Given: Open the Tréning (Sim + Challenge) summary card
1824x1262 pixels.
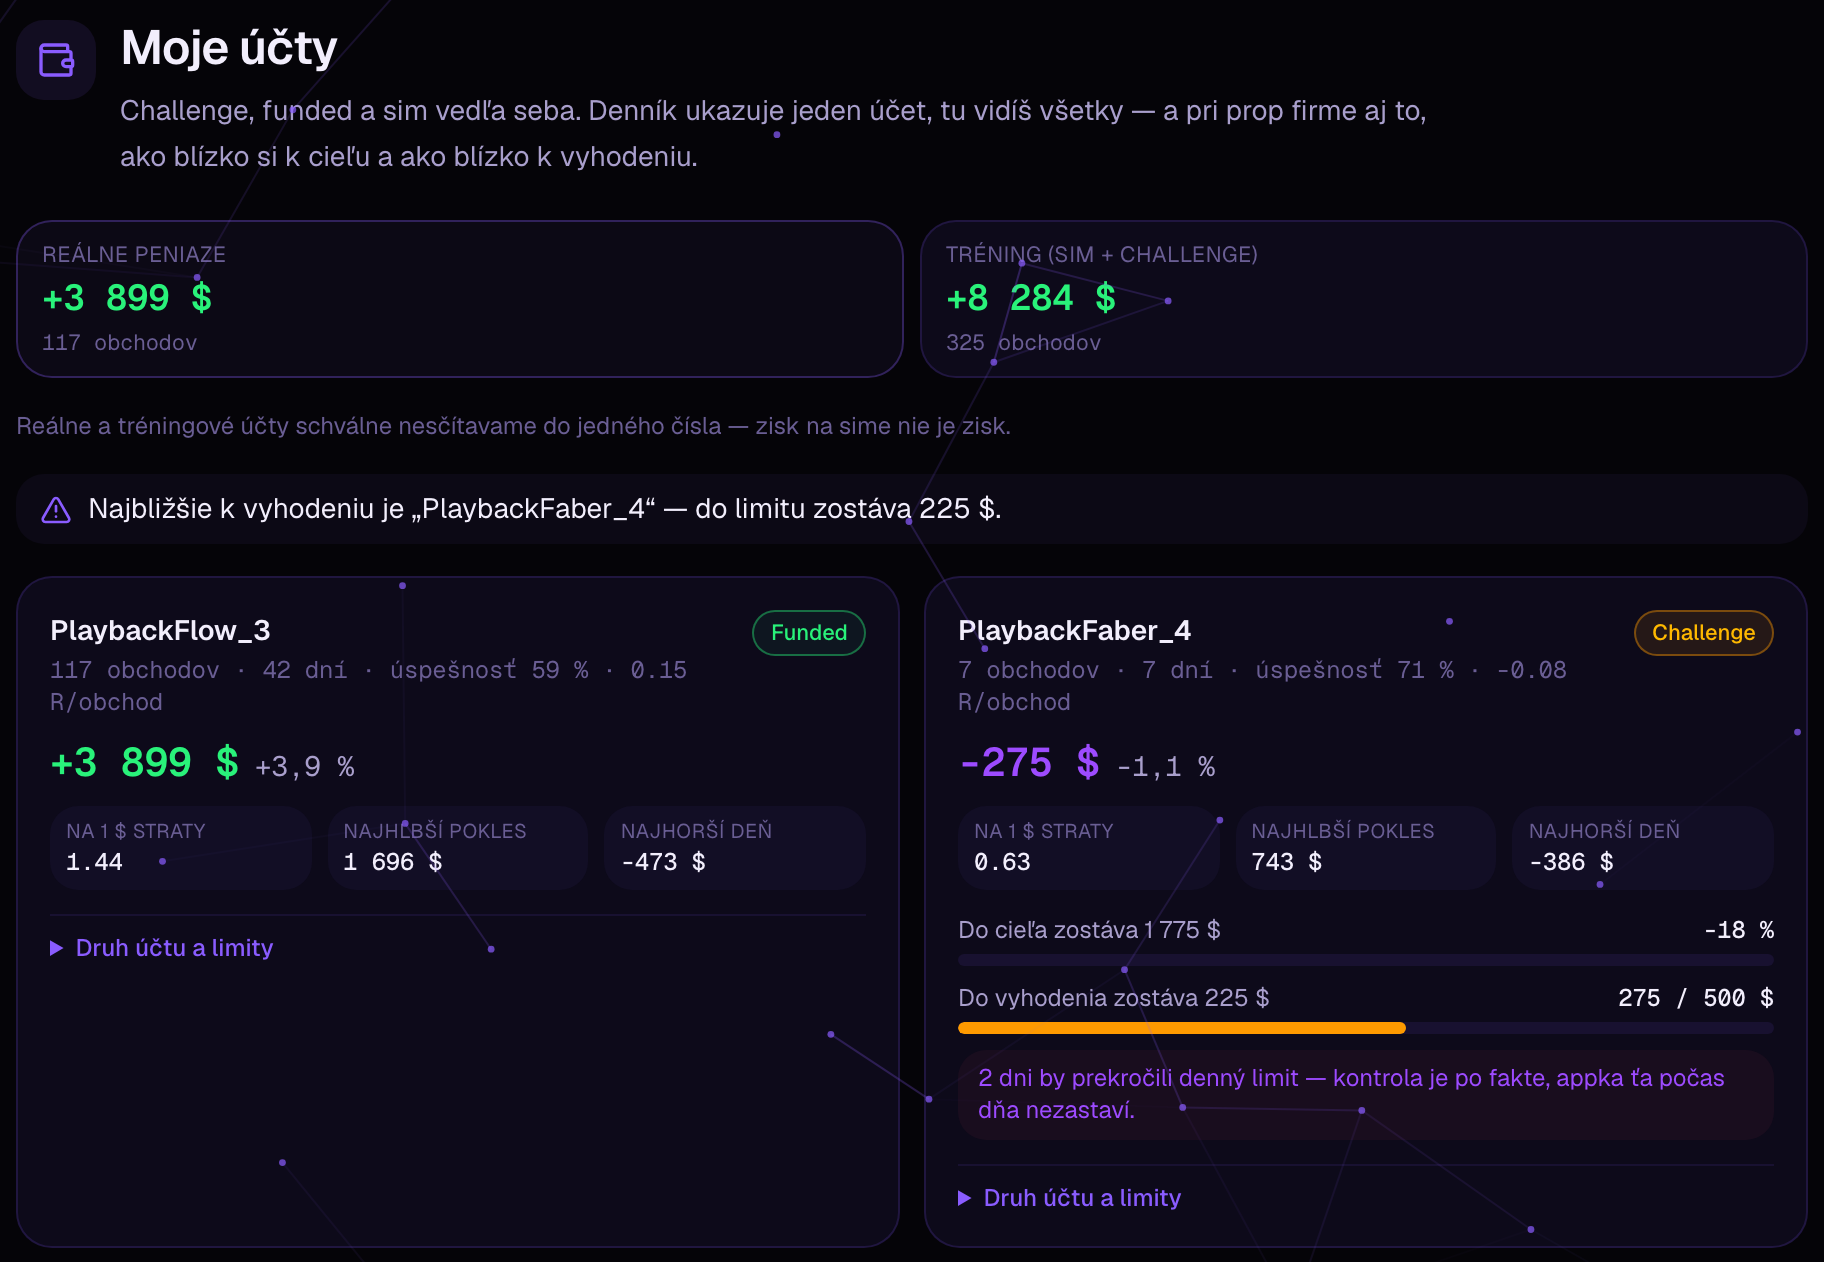Looking at the screenshot, I should [x=1363, y=299].
